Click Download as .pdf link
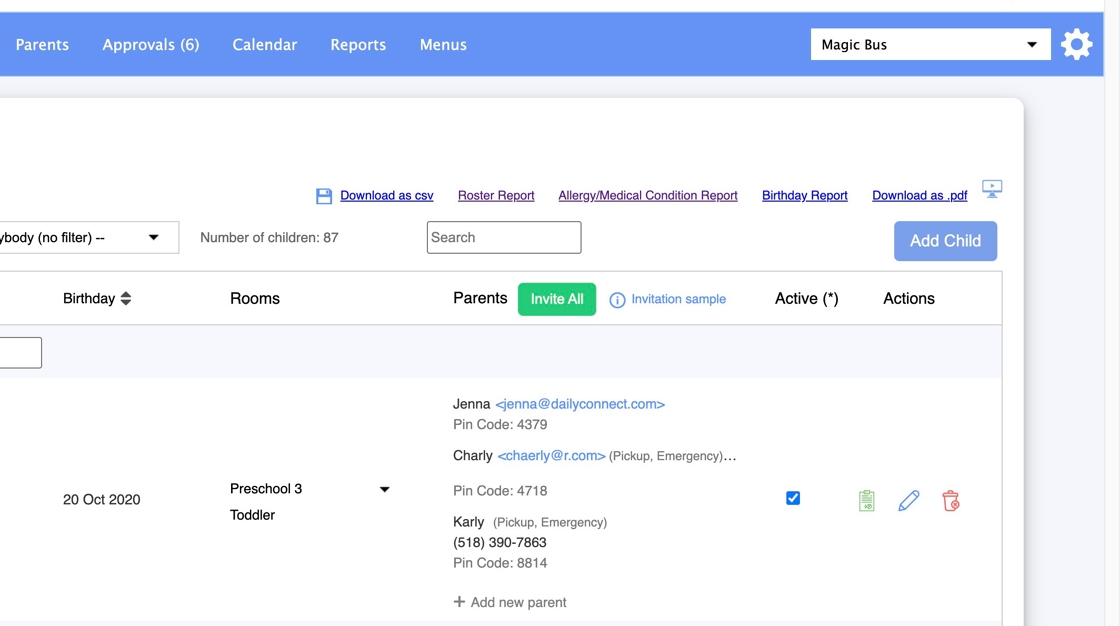This screenshot has height=626, width=1120. 919,196
